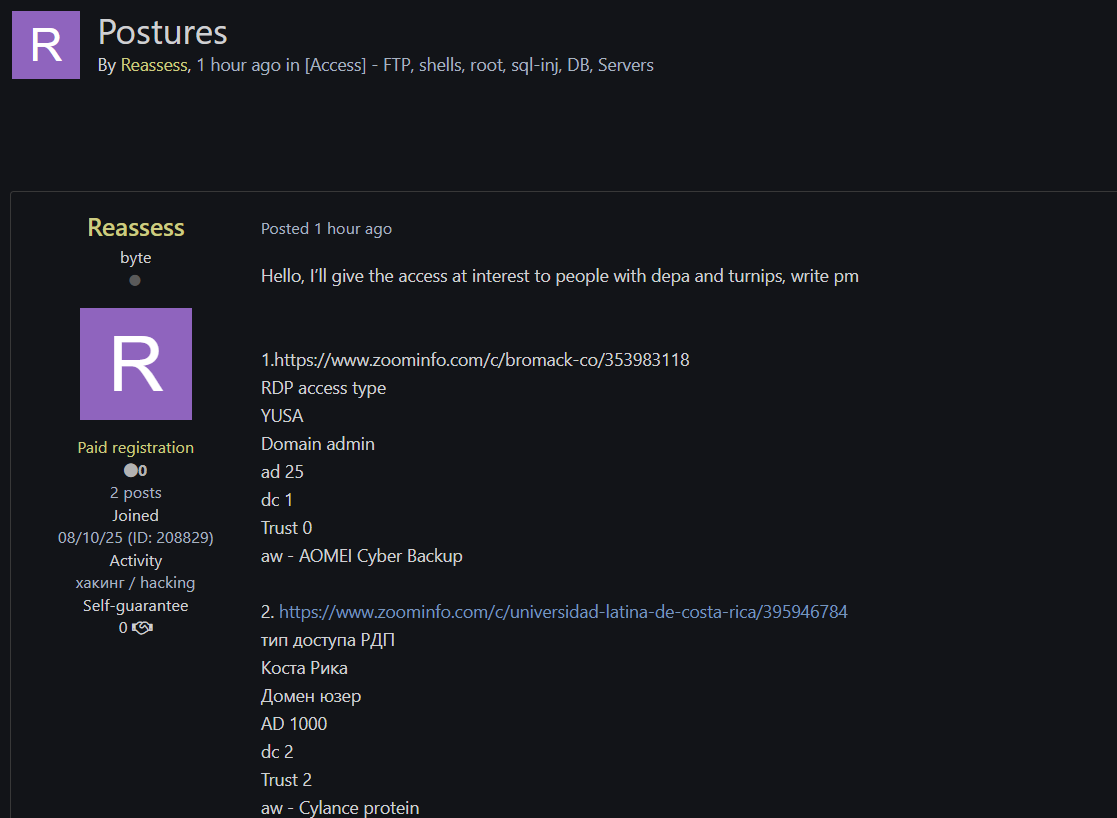Open Reassess author link in the thread header
1117x818 pixels.
click(x=154, y=65)
